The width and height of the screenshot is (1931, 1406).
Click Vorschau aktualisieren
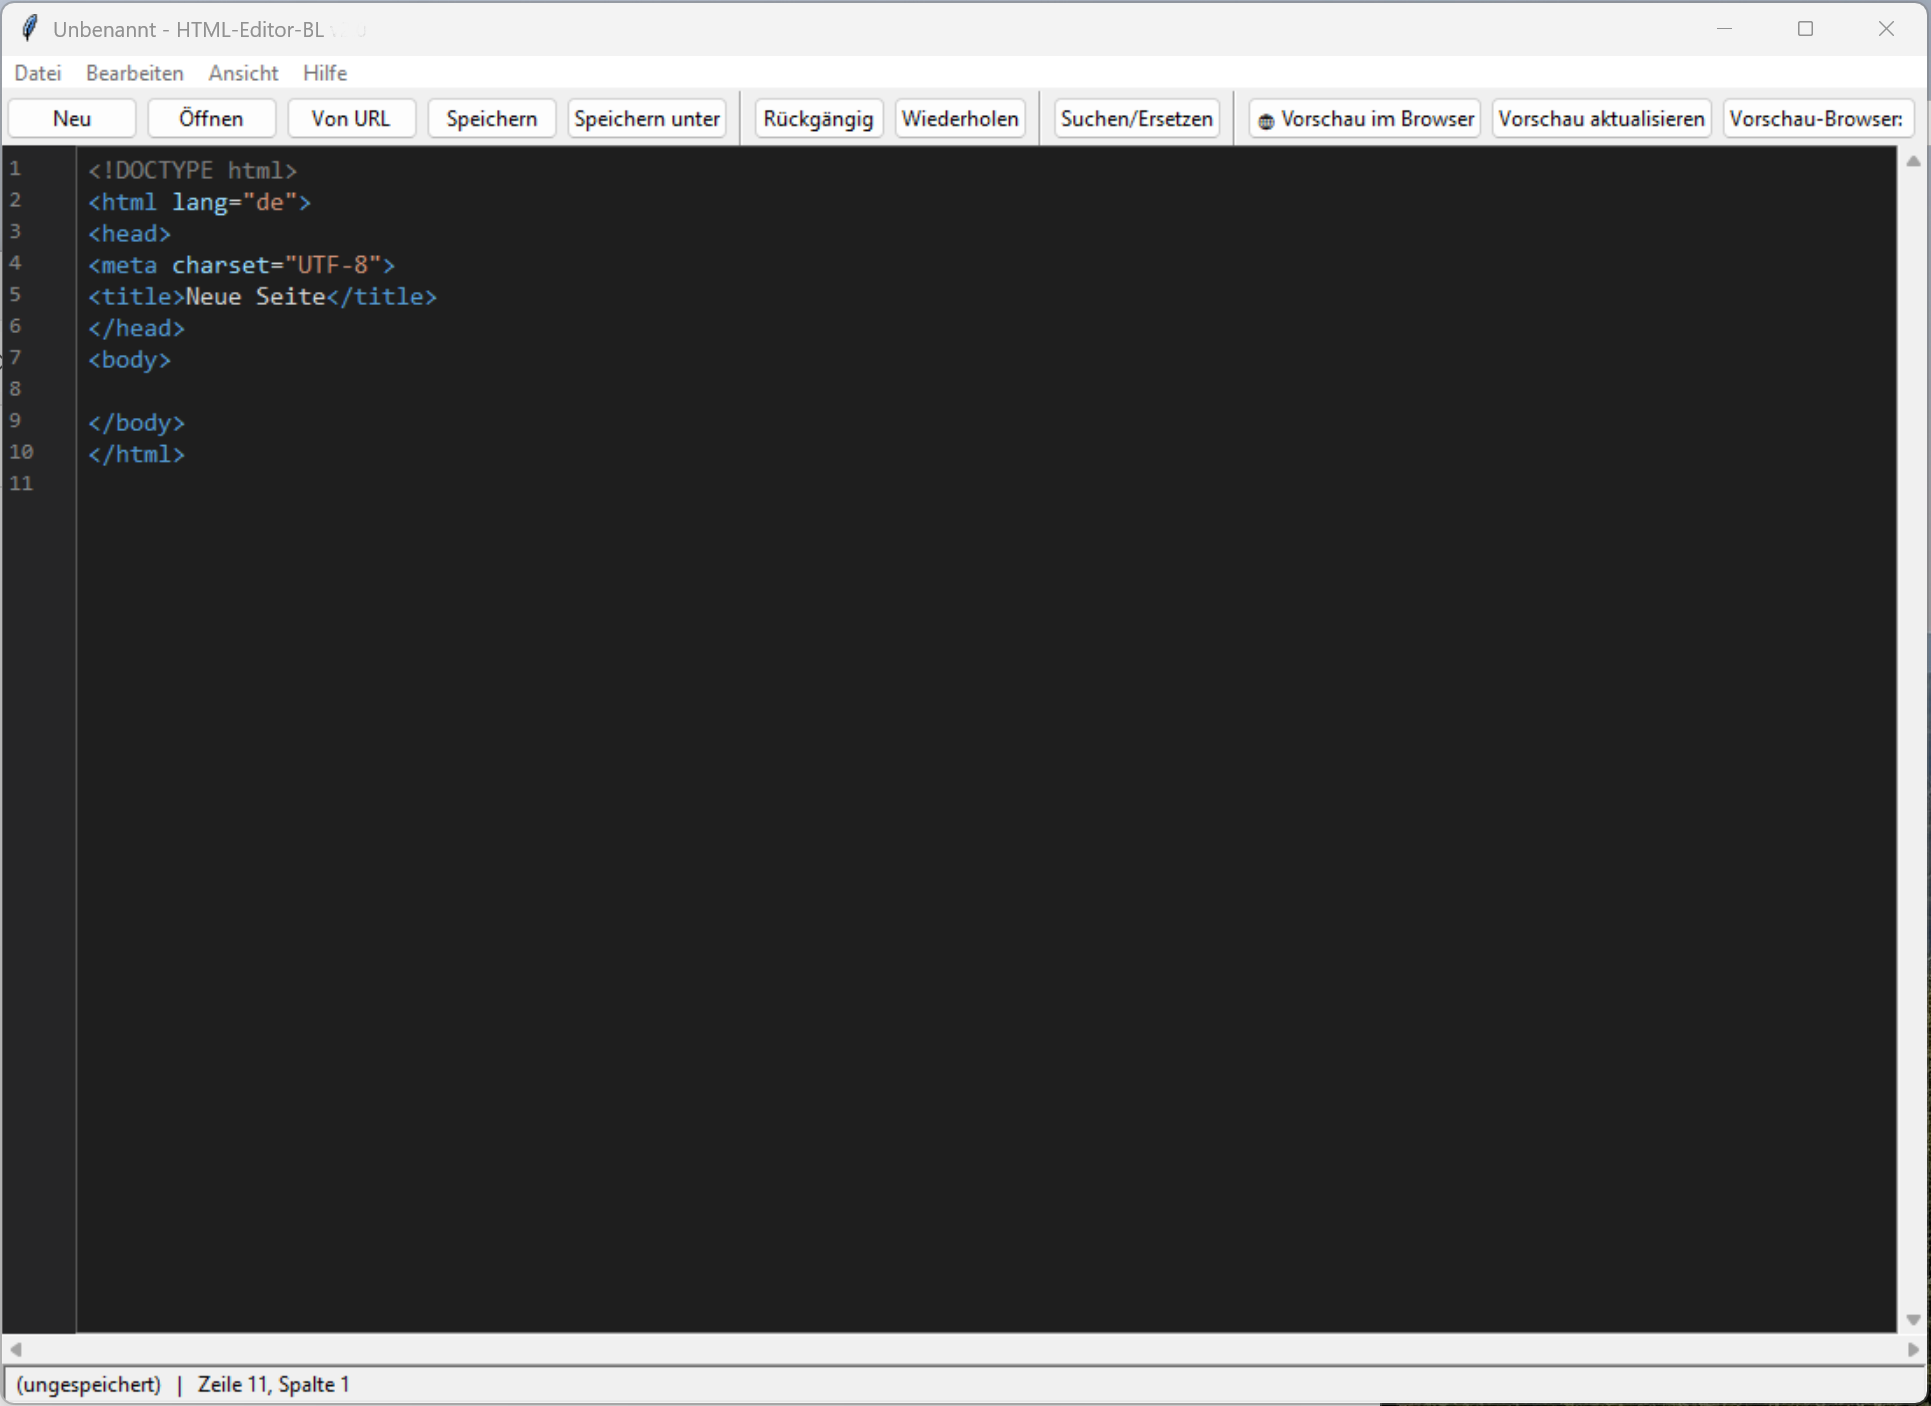pyautogui.click(x=1601, y=118)
